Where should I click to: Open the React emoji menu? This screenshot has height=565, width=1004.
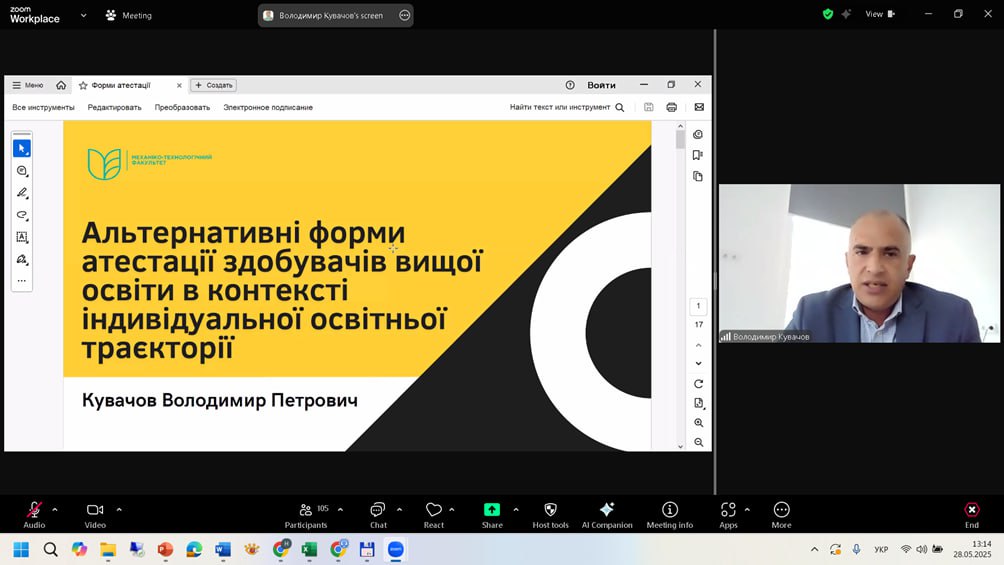click(x=433, y=511)
